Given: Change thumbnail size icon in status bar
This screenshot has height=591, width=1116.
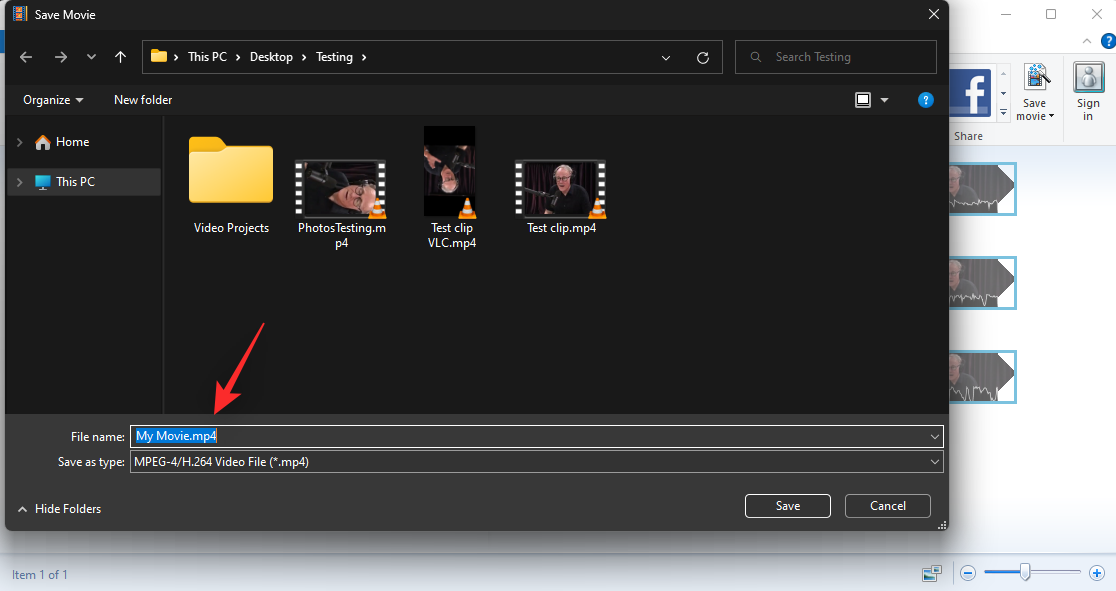Looking at the screenshot, I should (932, 572).
